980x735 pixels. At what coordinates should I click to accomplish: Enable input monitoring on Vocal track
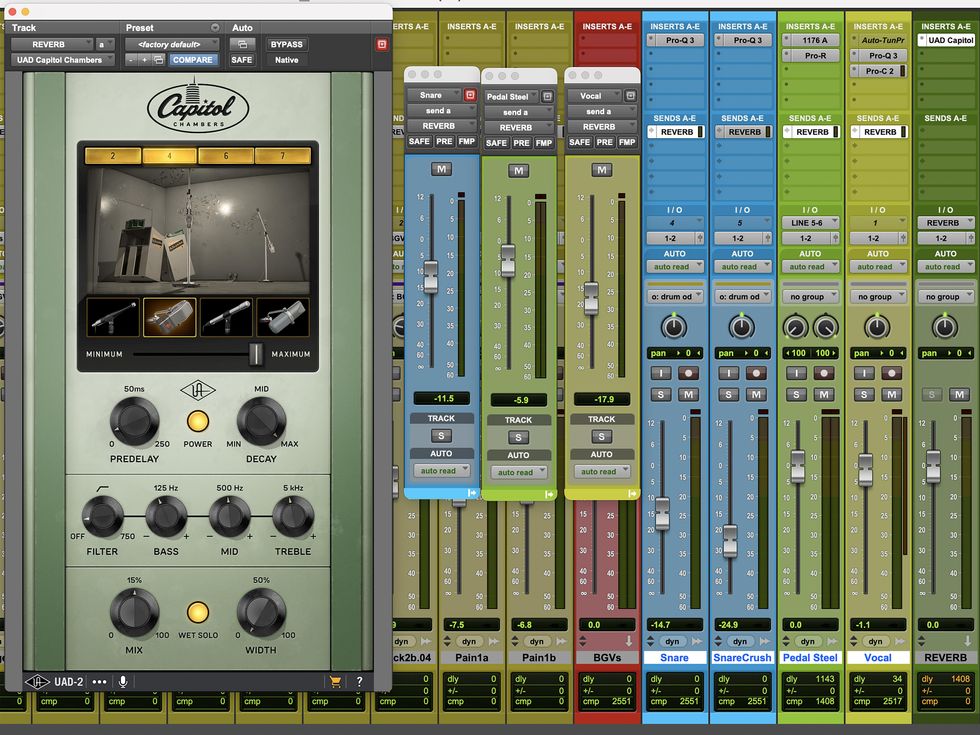pyautogui.click(x=864, y=373)
